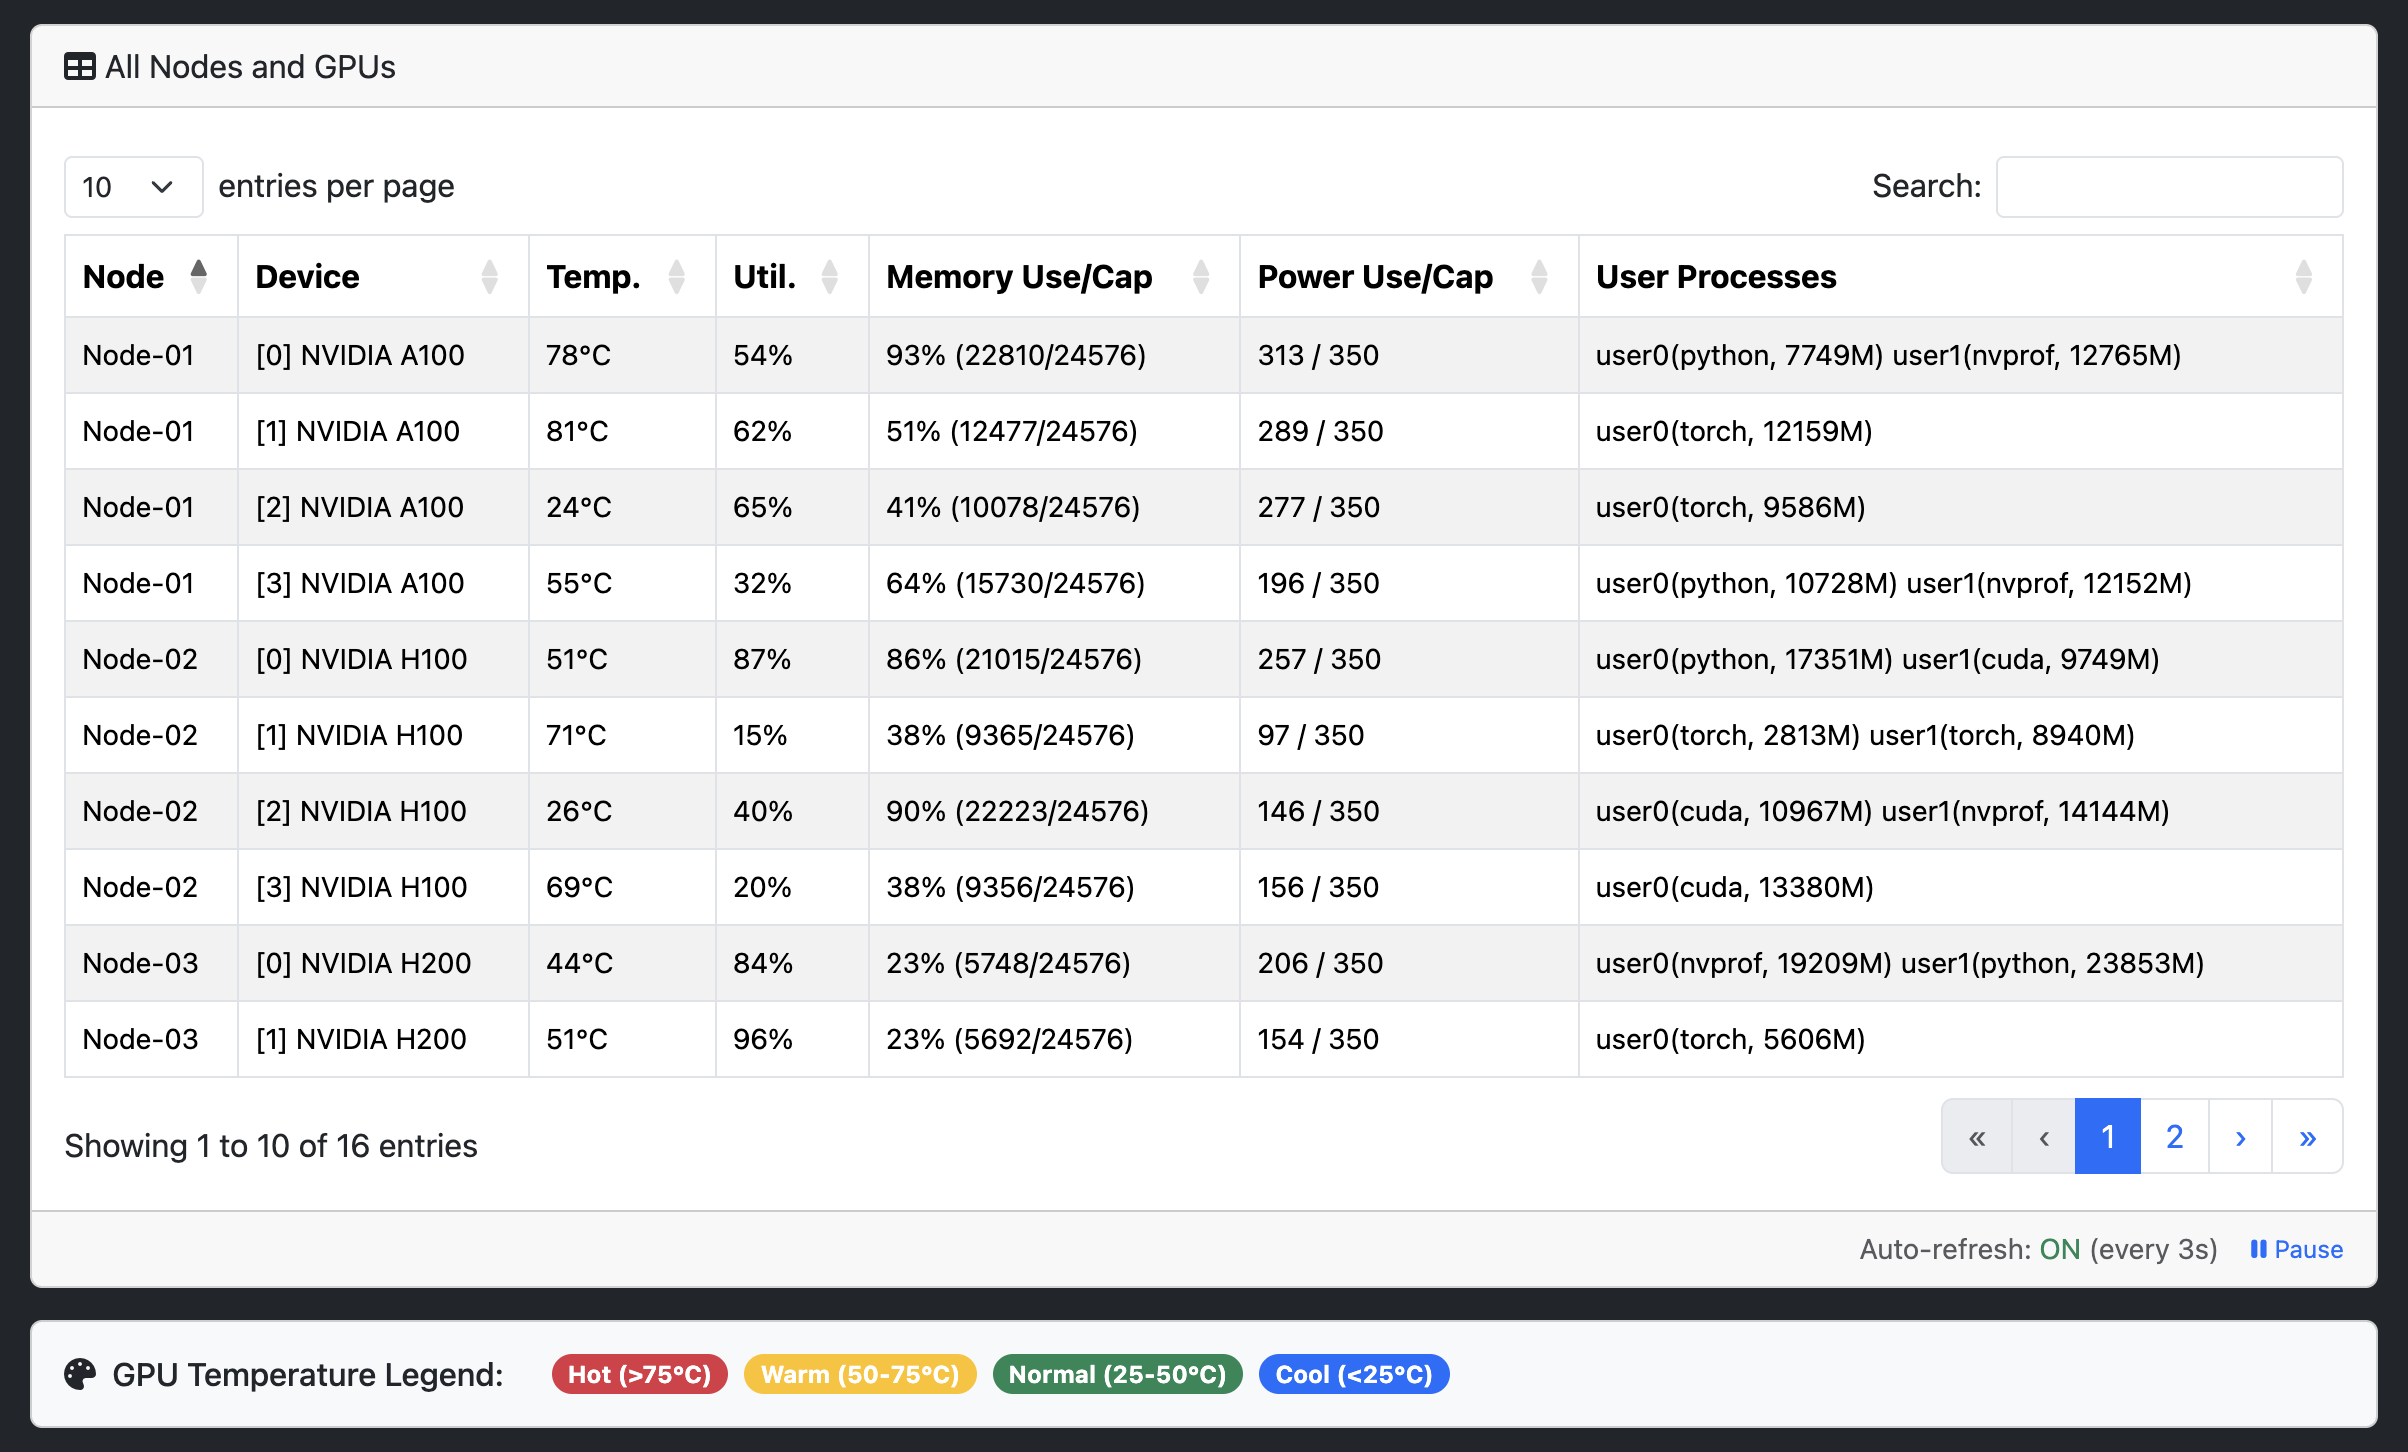This screenshot has height=1452, width=2408.
Task: Click the 90% (22223/24576) memory cell
Action: [1054, 811]
